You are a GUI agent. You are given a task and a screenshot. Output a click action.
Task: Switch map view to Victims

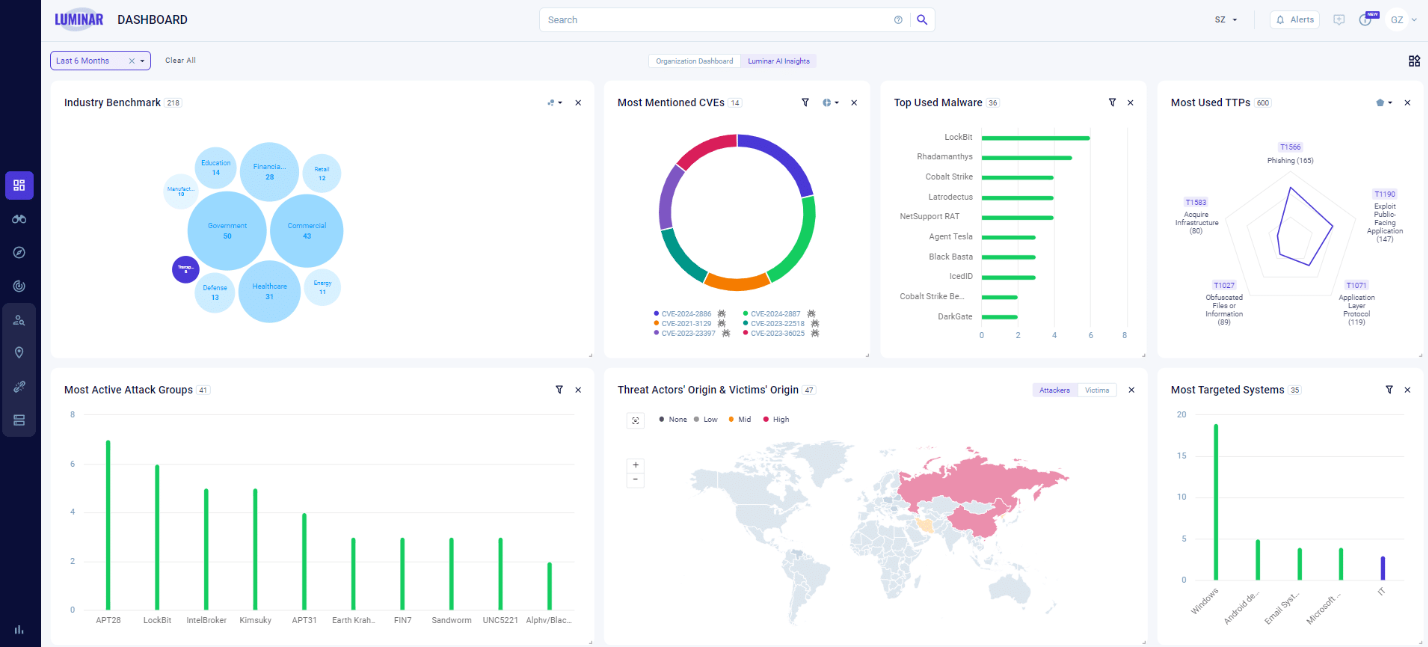tap(1097, 390)
